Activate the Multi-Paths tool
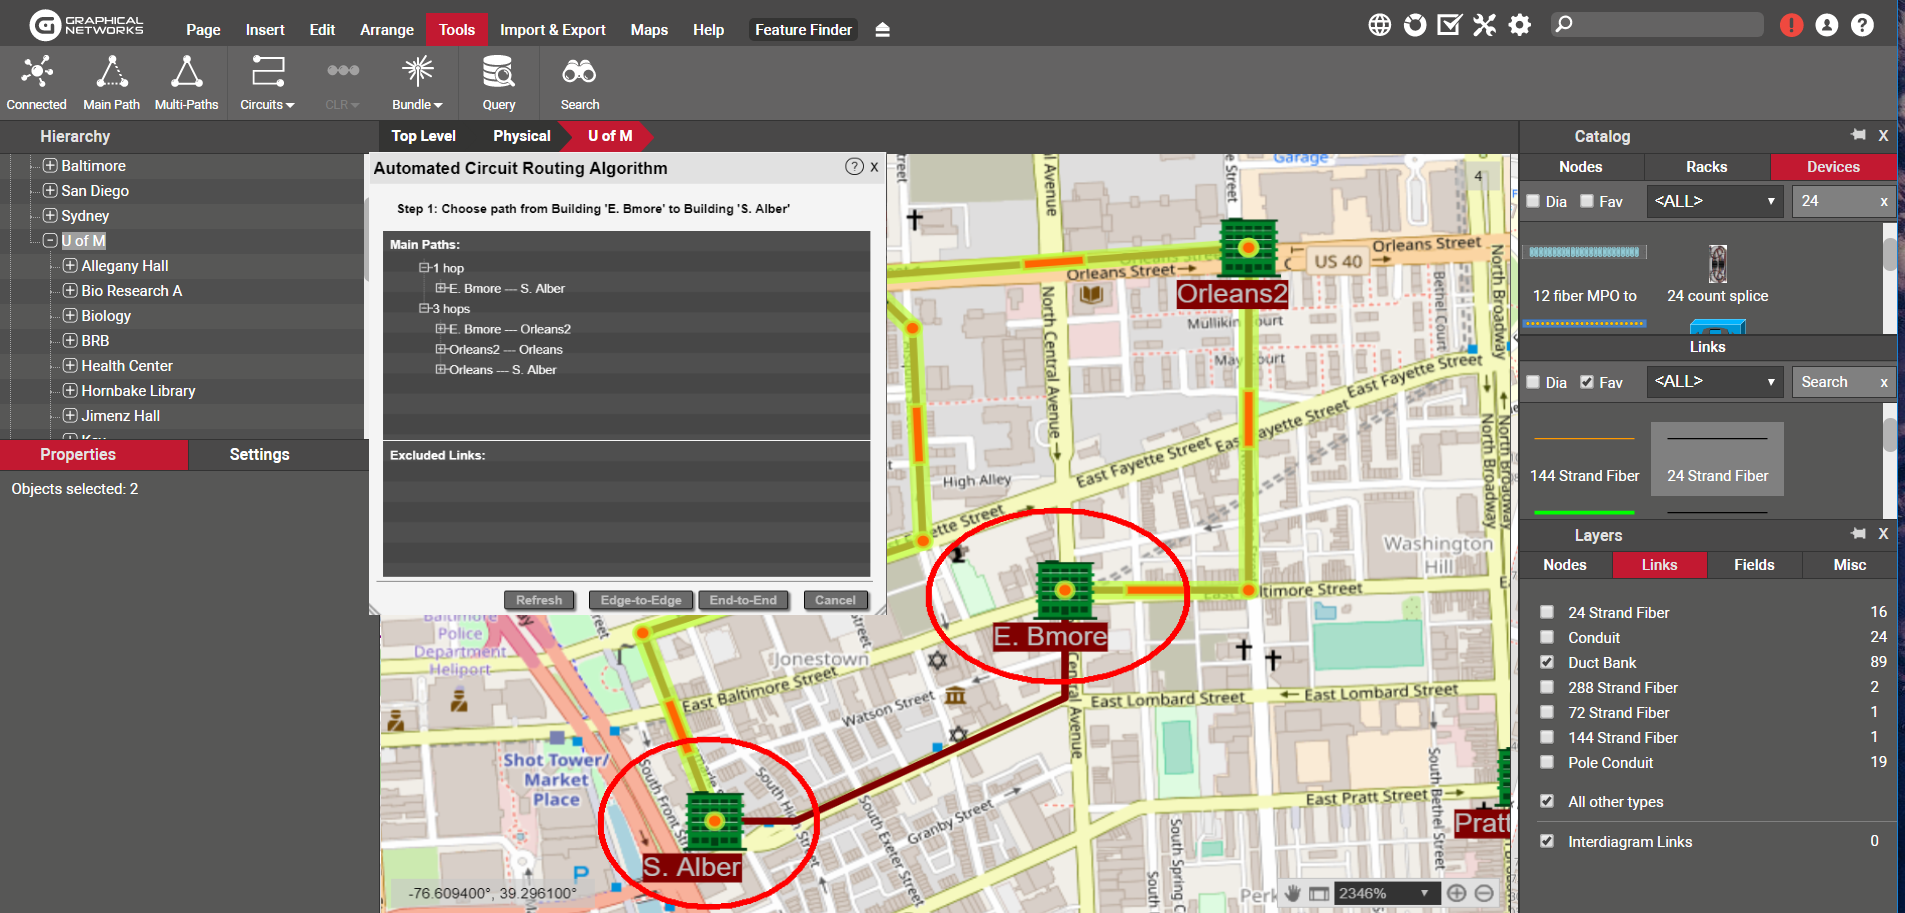This screenshot has height=913, width=1905. pyautogui.click(x=186, y=72)
